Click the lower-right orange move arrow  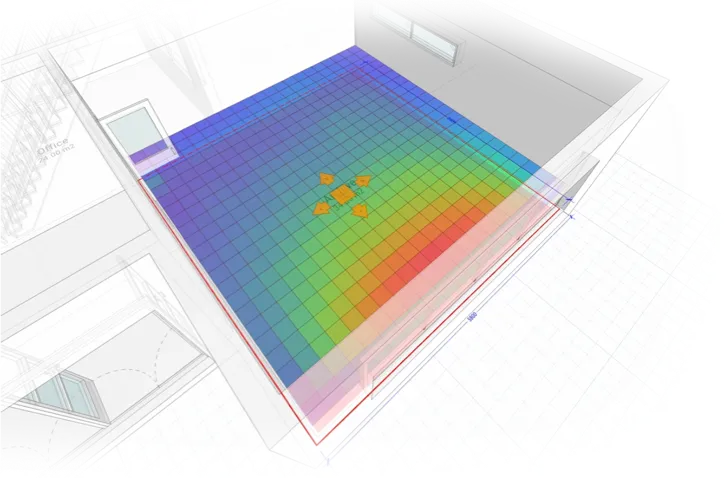click(360, 211)
